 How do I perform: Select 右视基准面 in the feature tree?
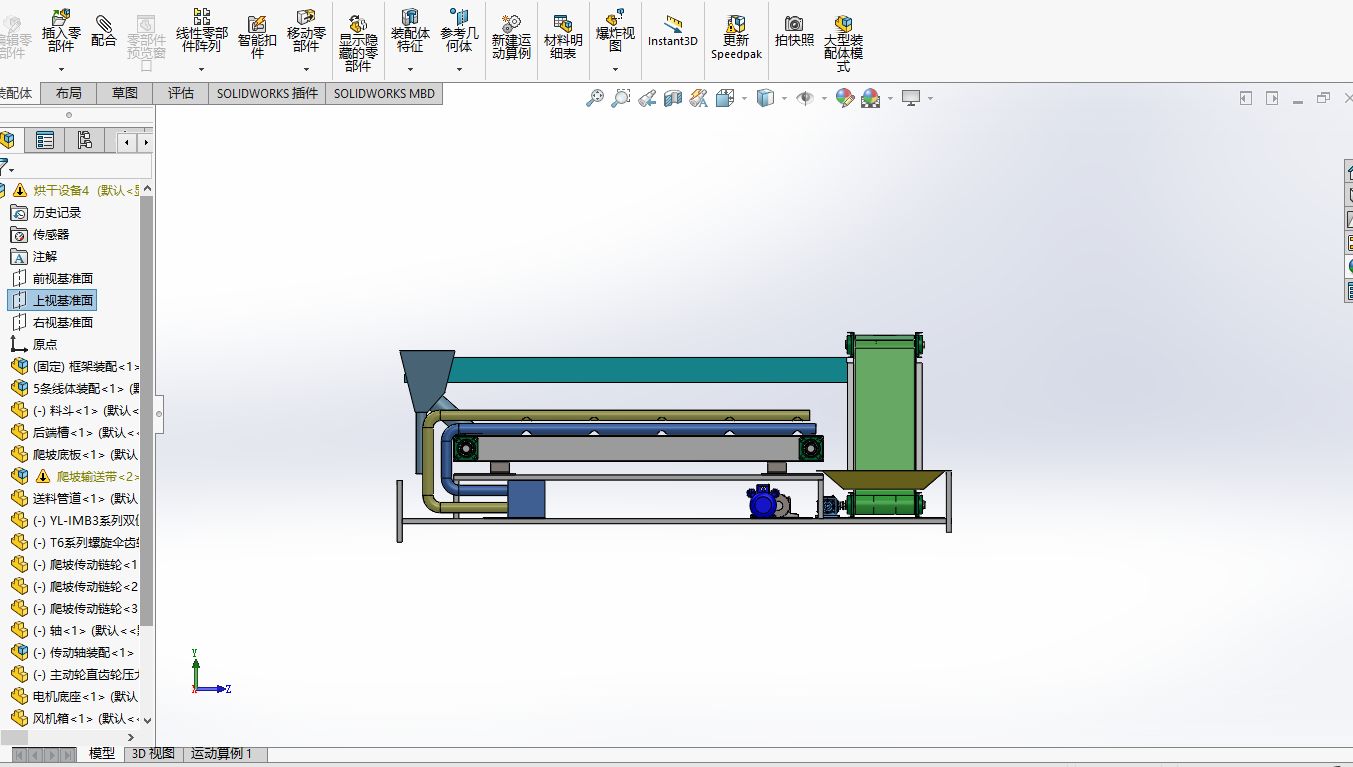click(62, 322)
